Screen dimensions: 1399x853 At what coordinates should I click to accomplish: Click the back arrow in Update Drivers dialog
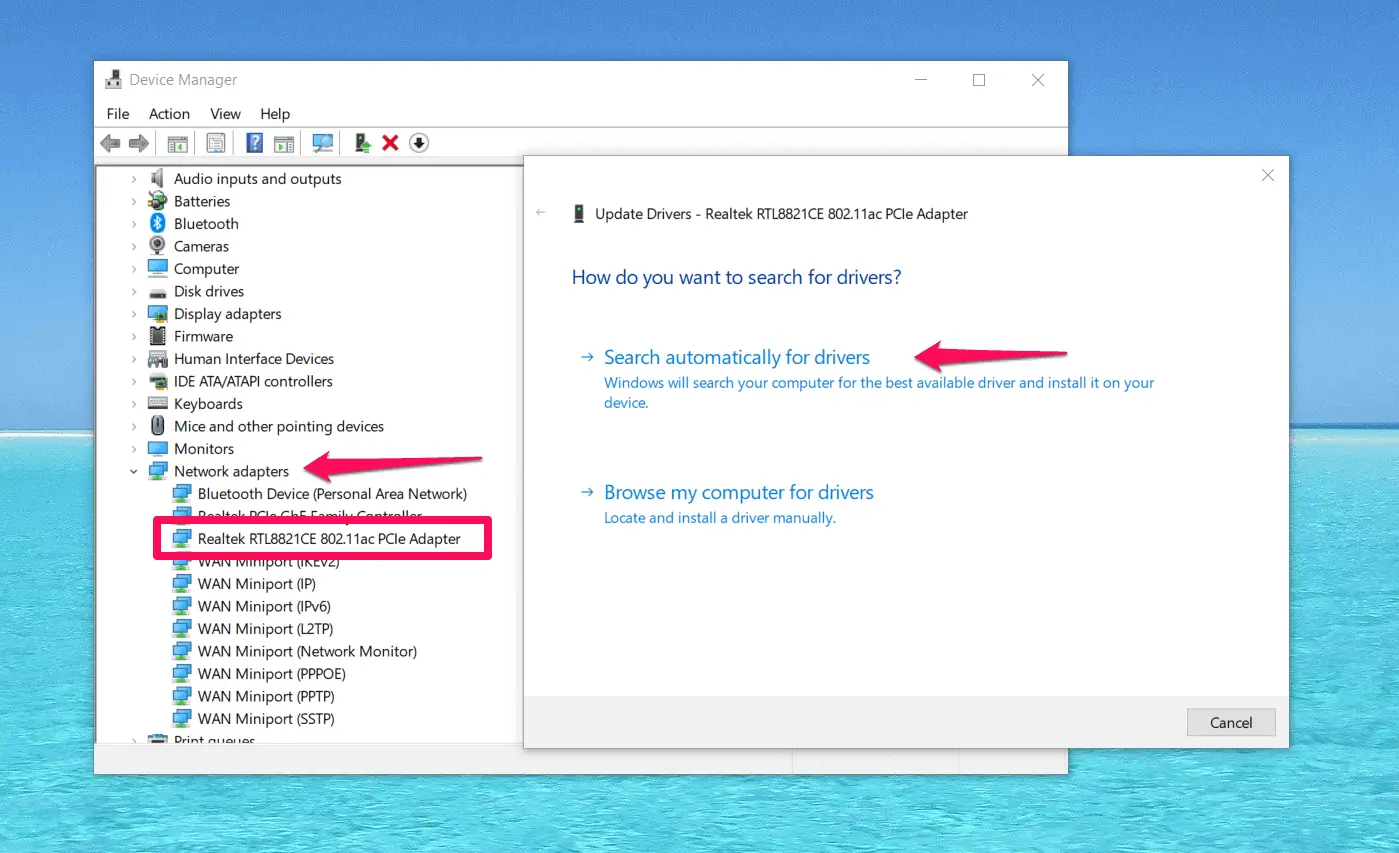tap(541, 213)
